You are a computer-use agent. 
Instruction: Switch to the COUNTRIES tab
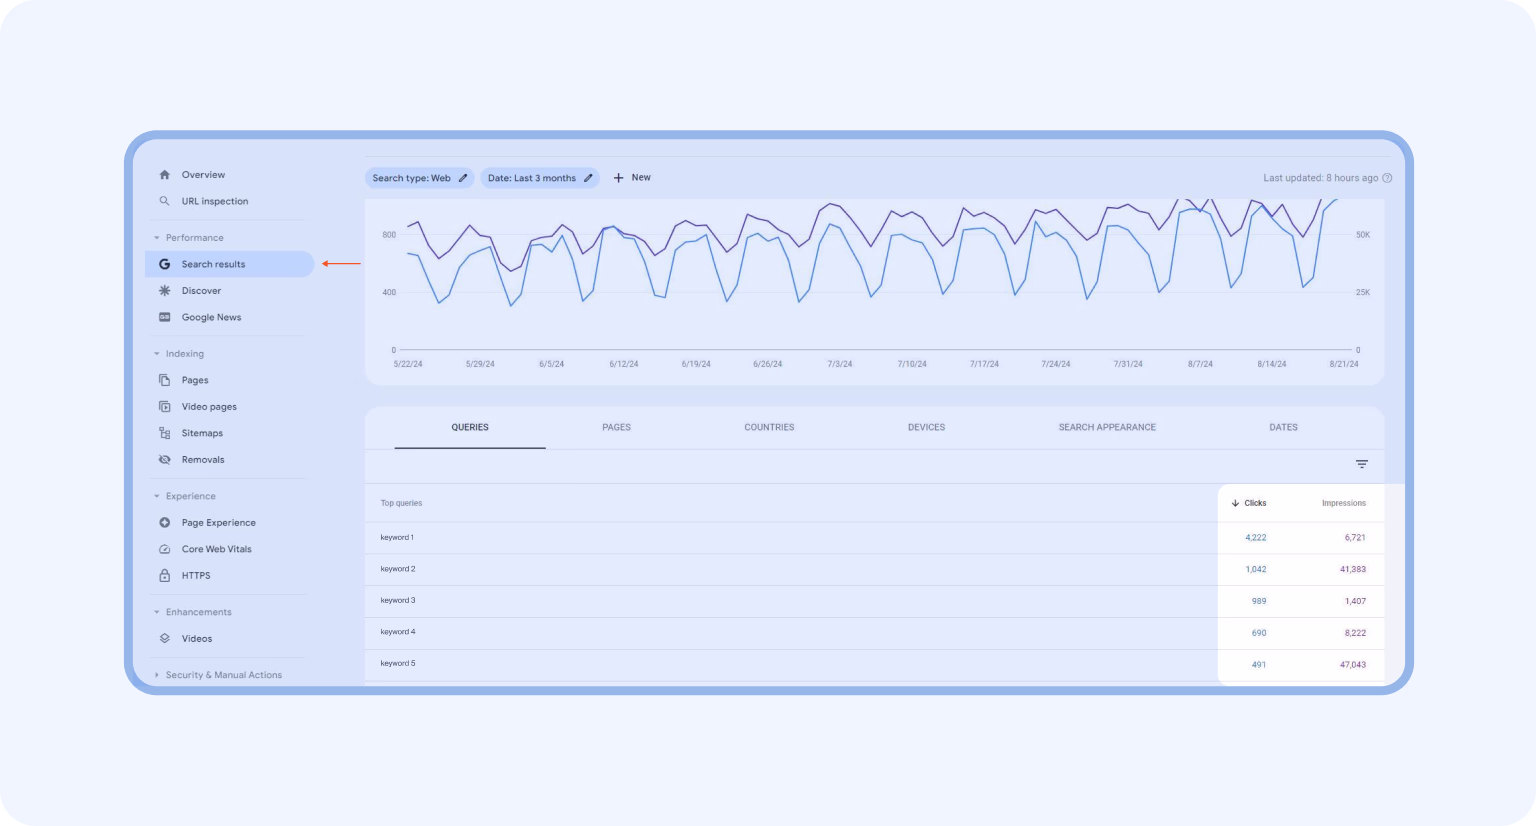tap(769, 427)
